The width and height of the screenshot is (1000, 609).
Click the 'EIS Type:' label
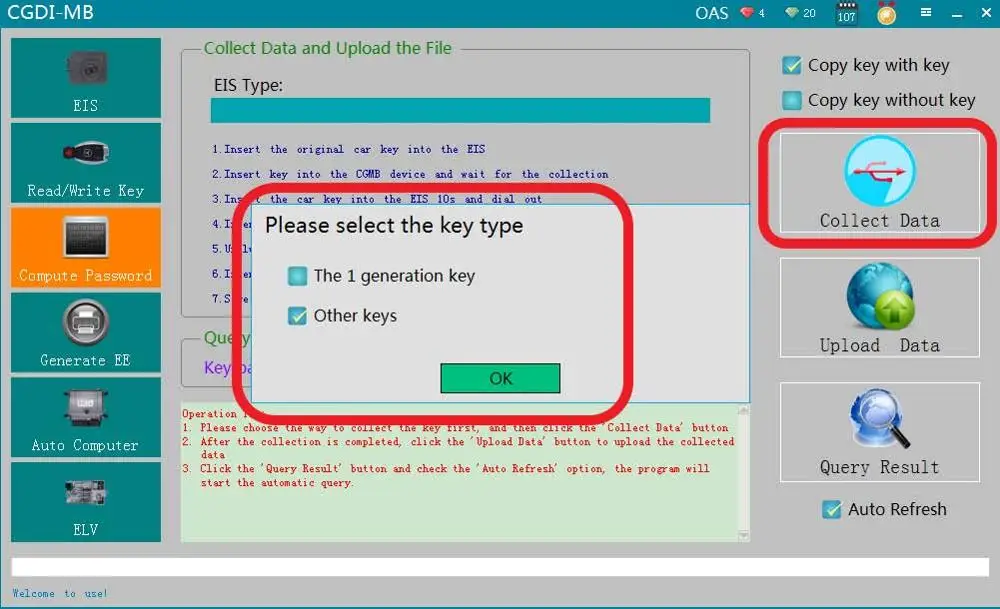click(x=248, y=85)
